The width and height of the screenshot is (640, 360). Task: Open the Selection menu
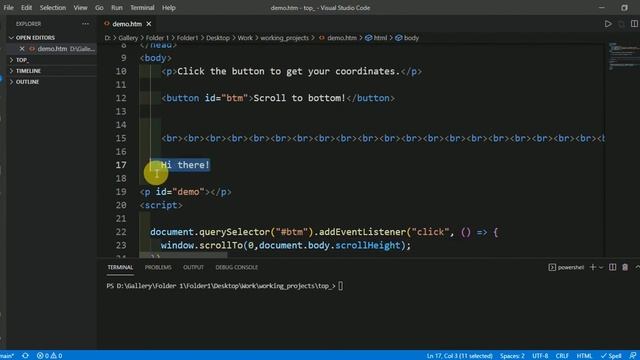(x=53, y=7)
